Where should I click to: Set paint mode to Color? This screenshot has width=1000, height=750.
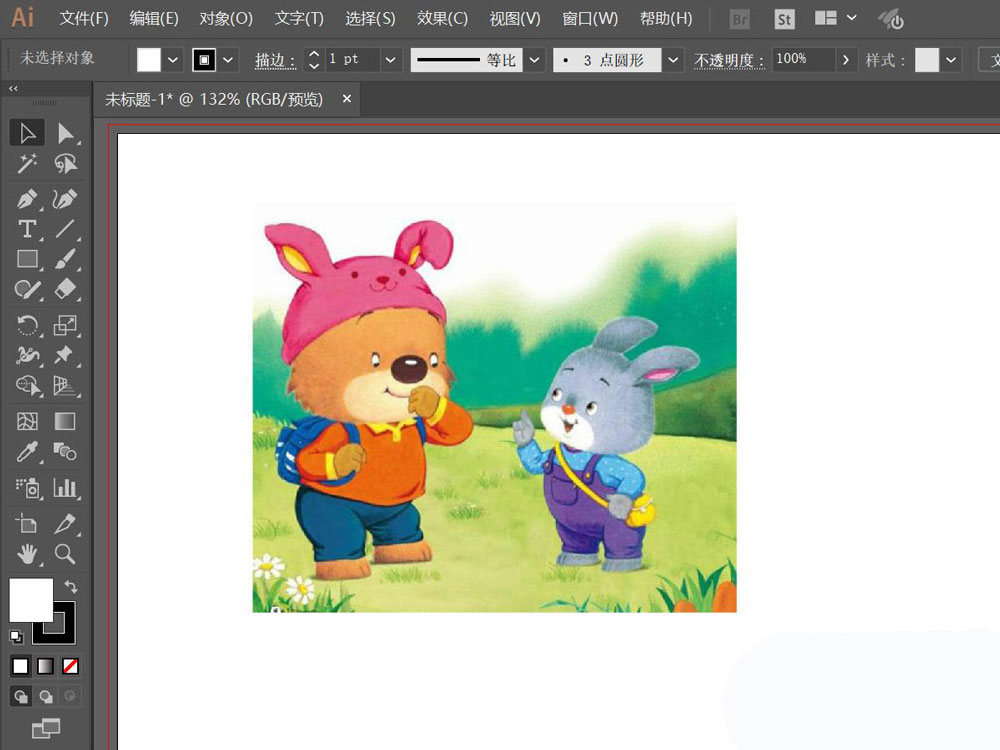point(20,666)
